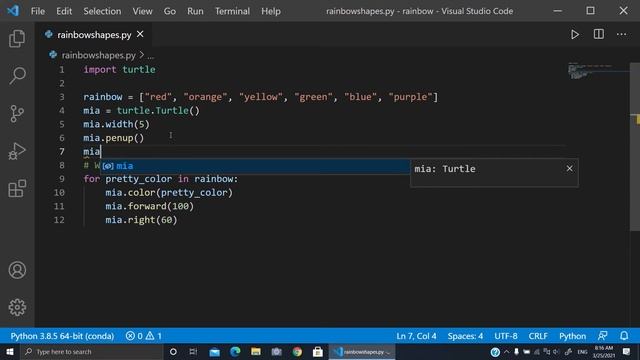Open the clock and date flyout

point(604,351)
